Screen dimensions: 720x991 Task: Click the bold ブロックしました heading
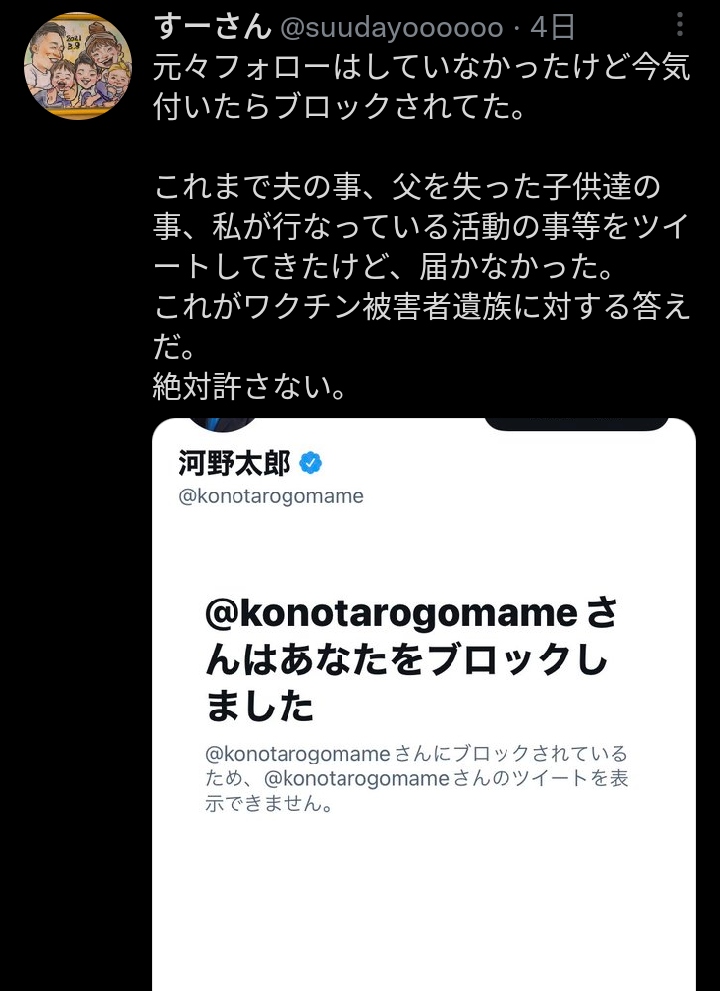click(412, 660)
